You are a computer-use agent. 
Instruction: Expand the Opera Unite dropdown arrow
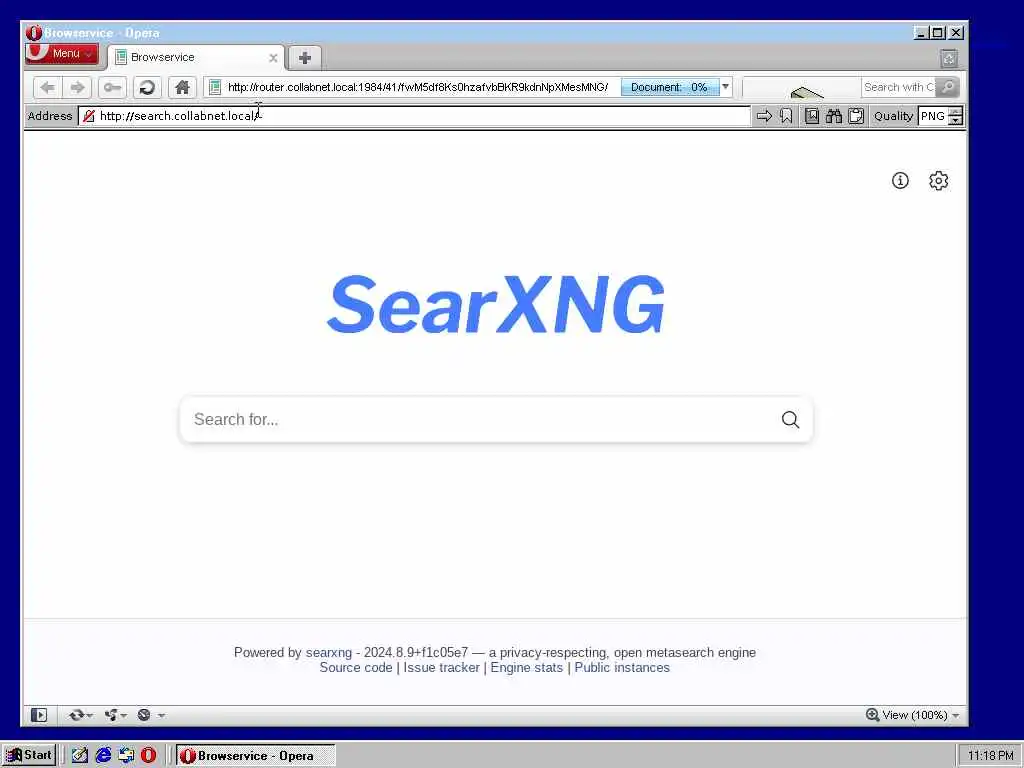point(123,716)
